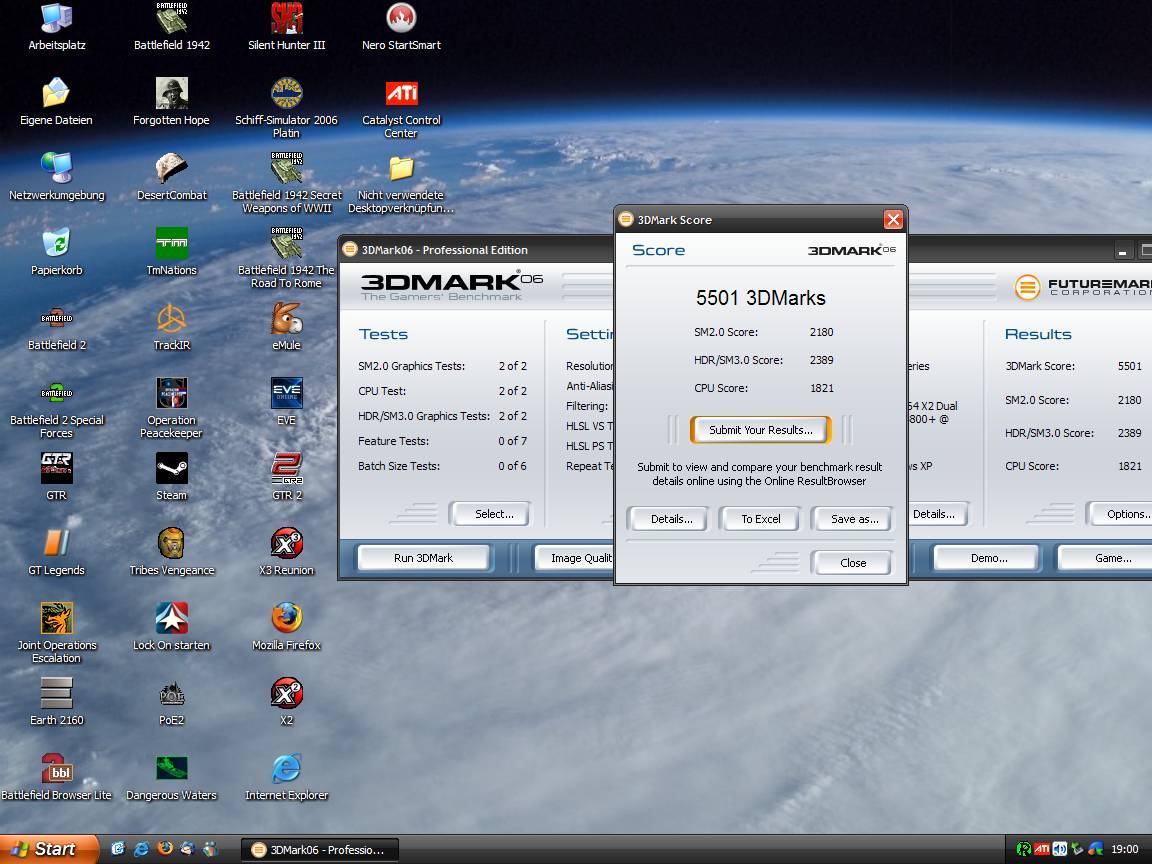Launch the Battlefield 2 desktop icon

(x=57, y=327)
